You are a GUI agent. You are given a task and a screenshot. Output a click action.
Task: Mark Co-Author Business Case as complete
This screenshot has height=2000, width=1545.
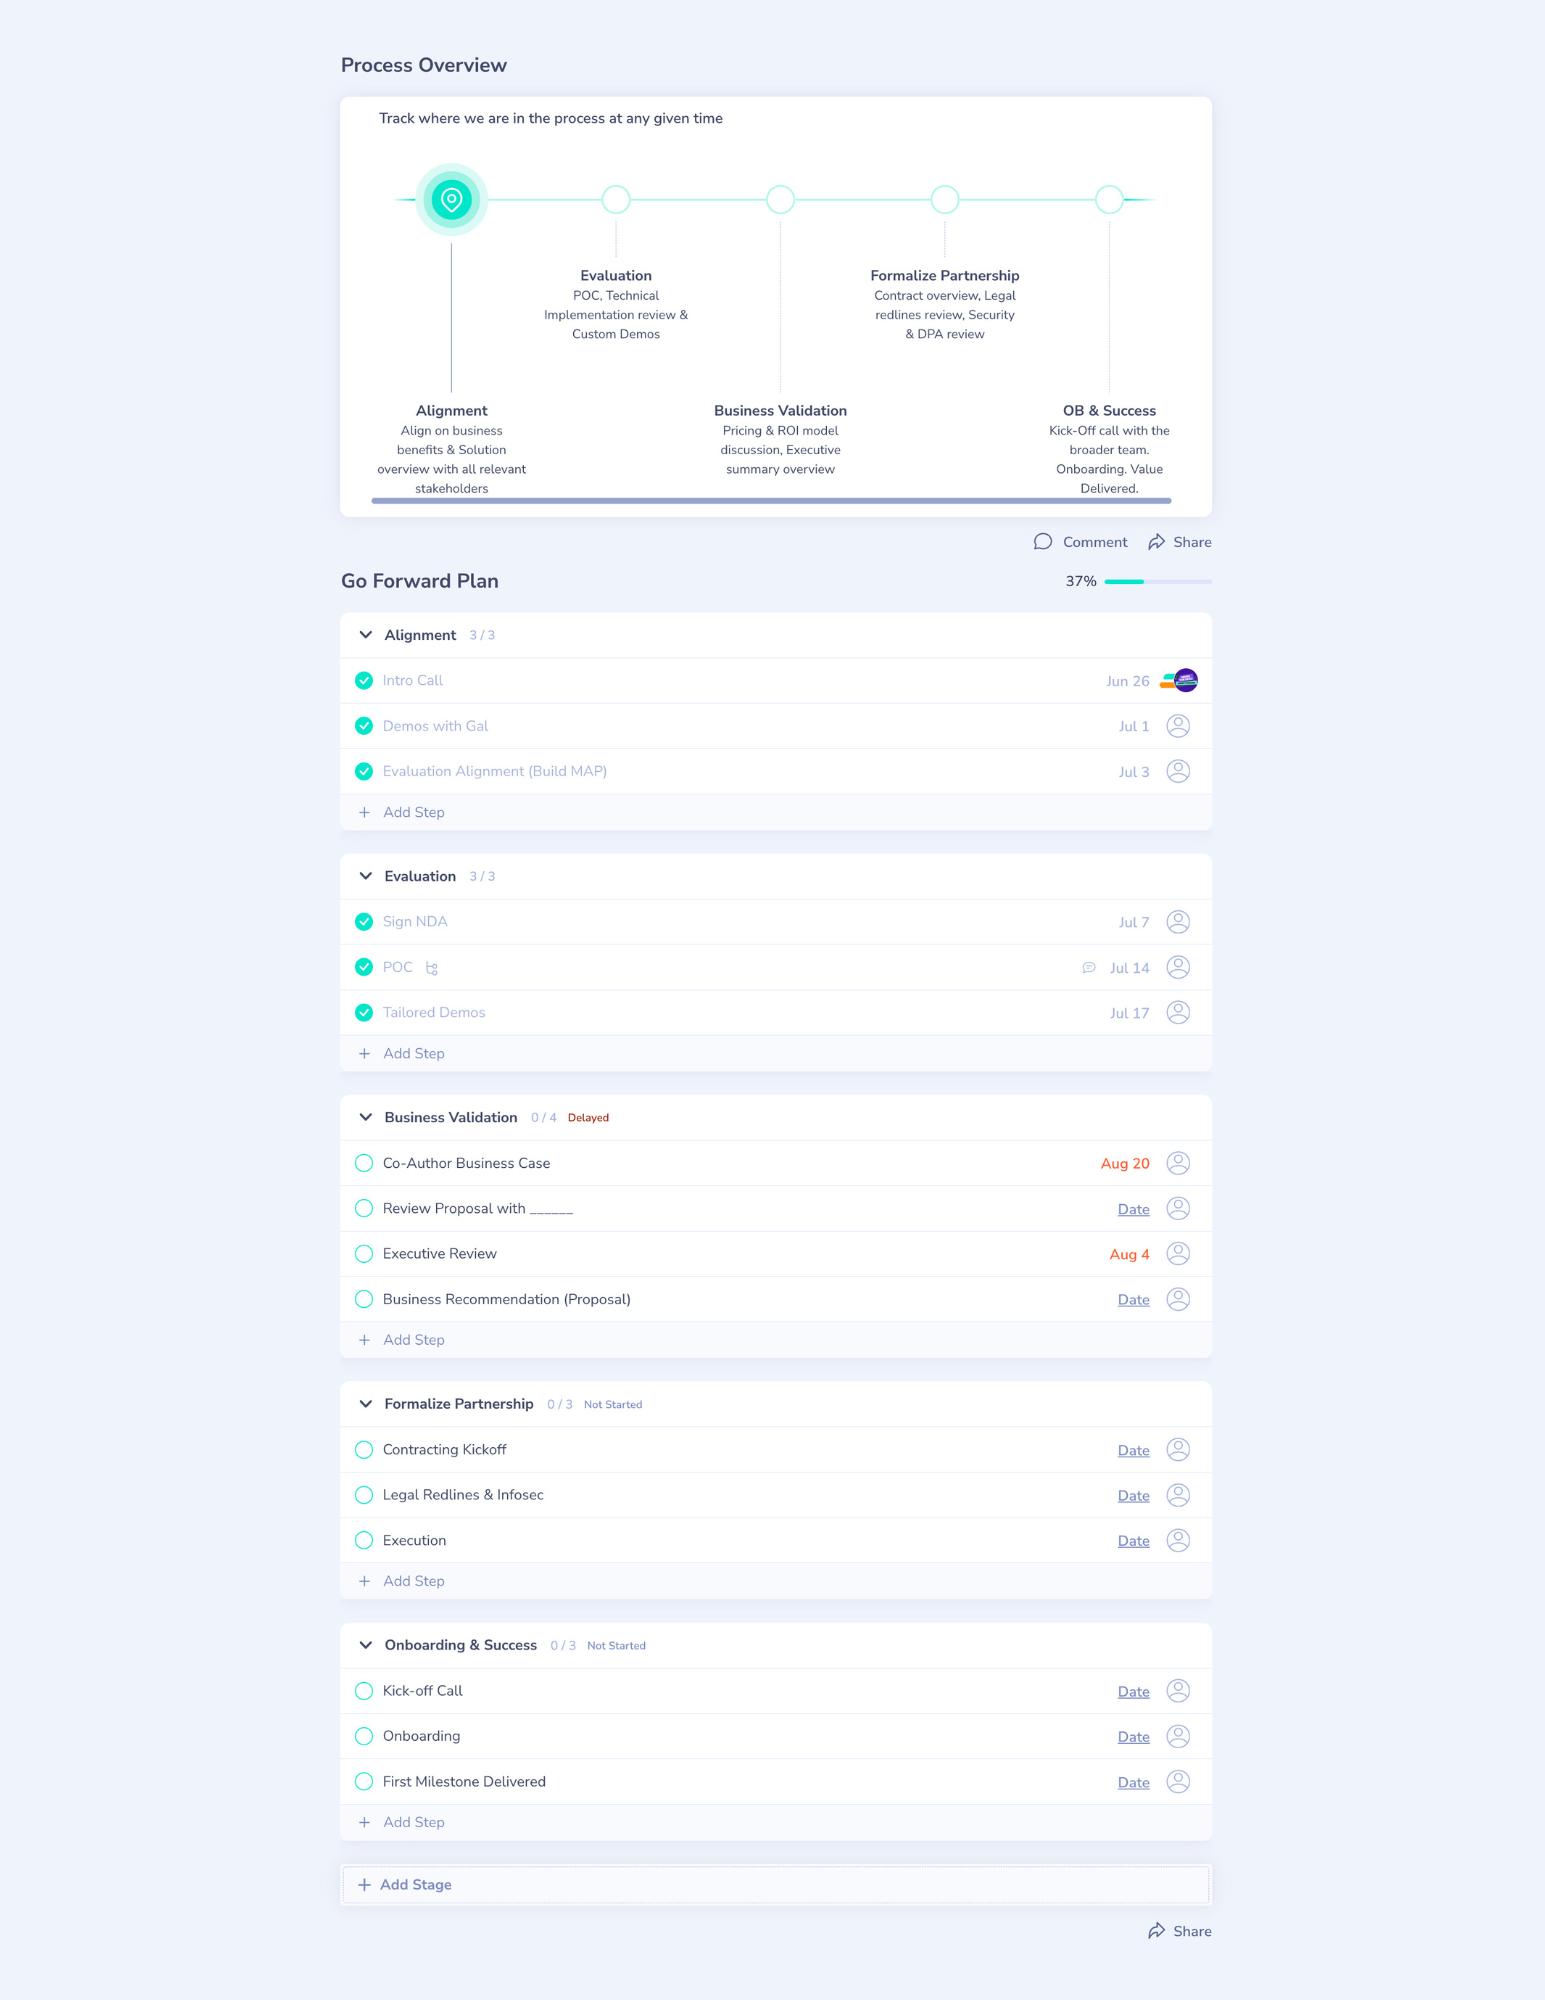tap(364, 1163)
